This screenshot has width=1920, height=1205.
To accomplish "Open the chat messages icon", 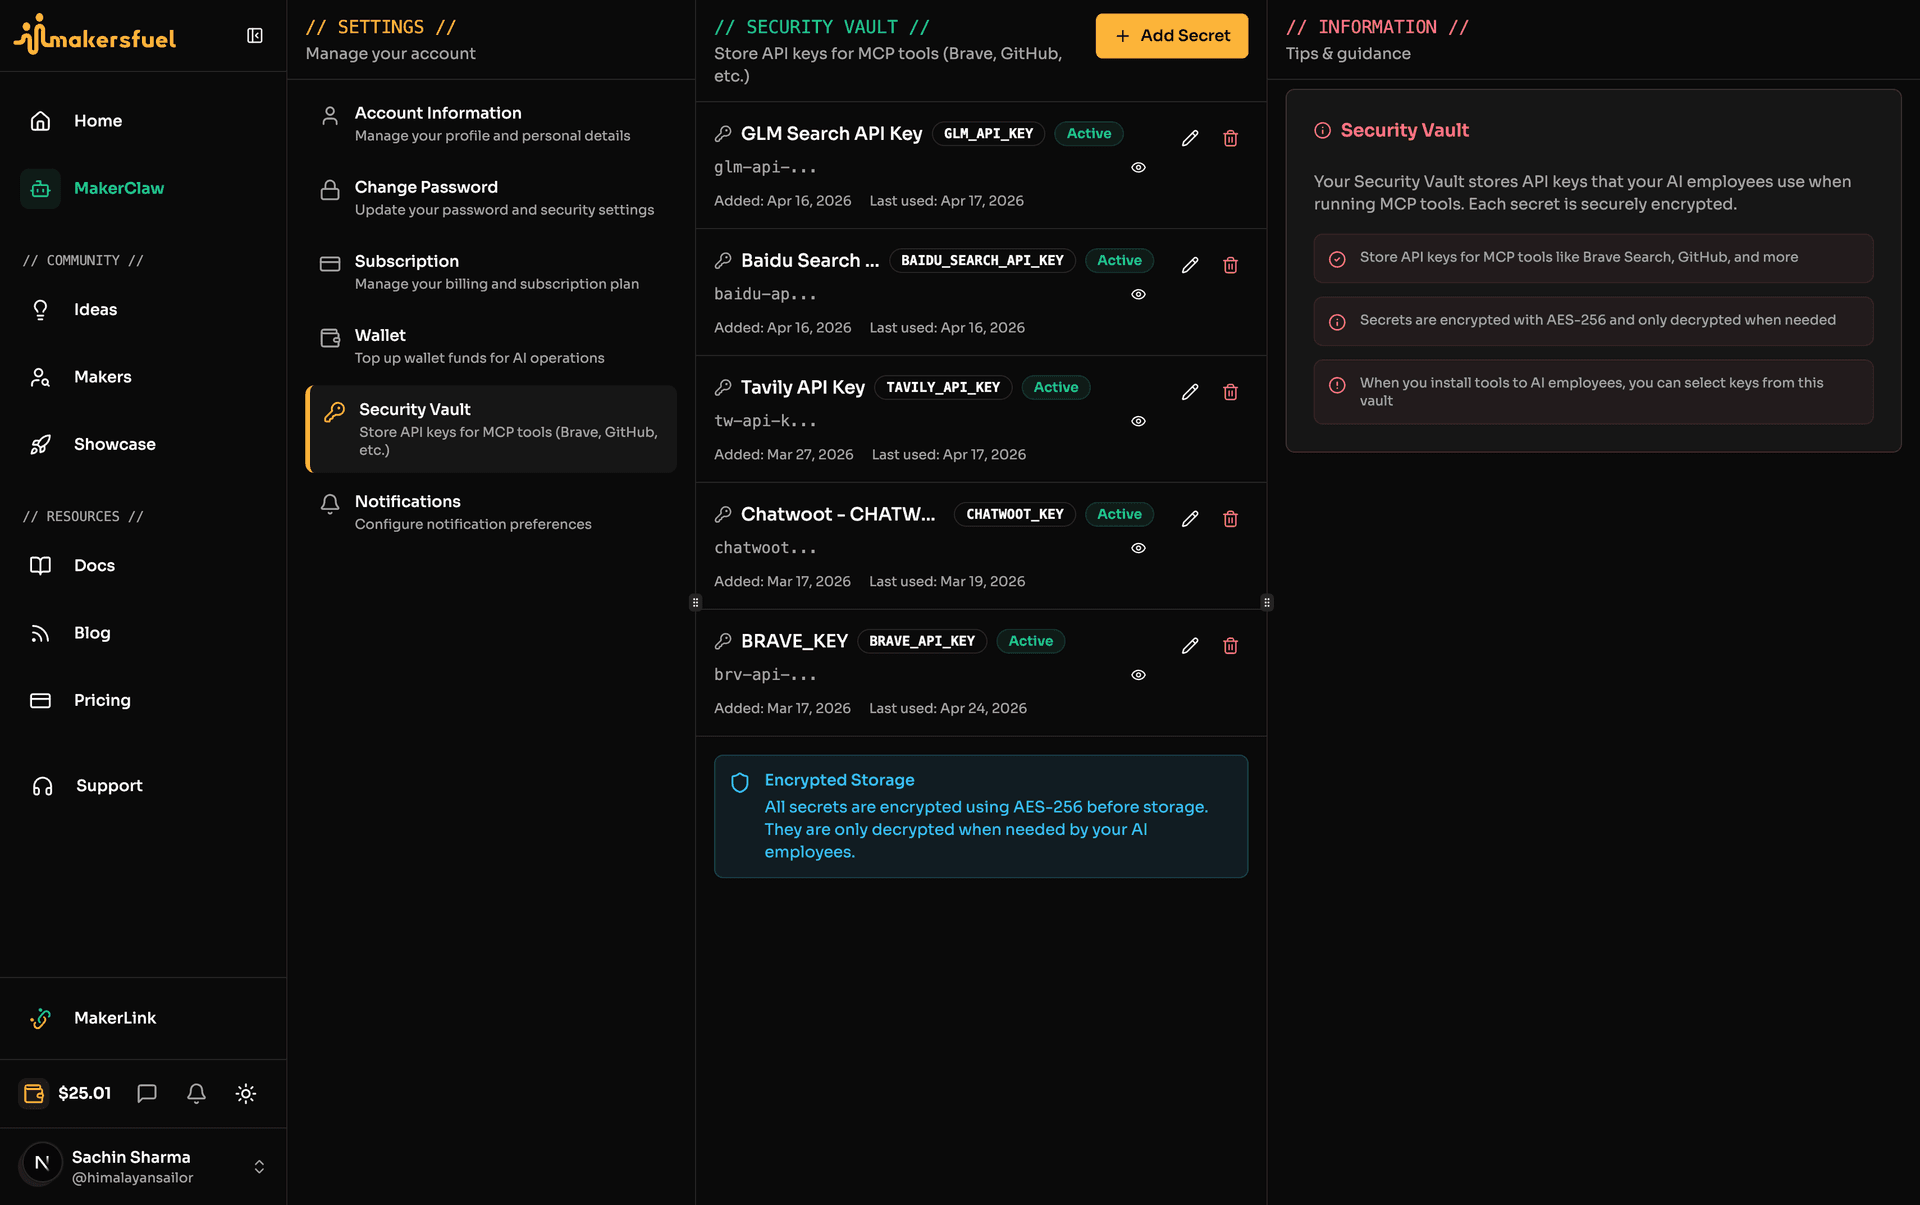I will [x=147, y=1093].
